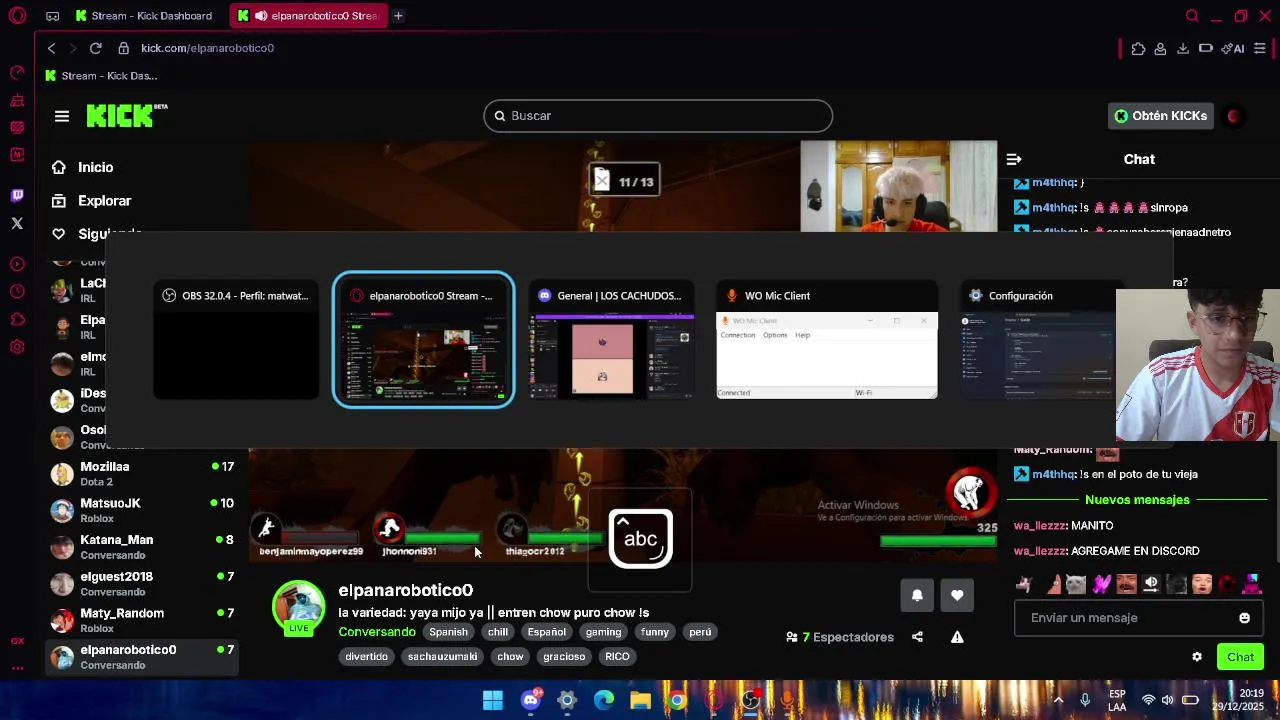This screenshot has width=1280, height=720.
Task: Switch to Stream - Kick Dashboard tab
Action: coord(145,16)
